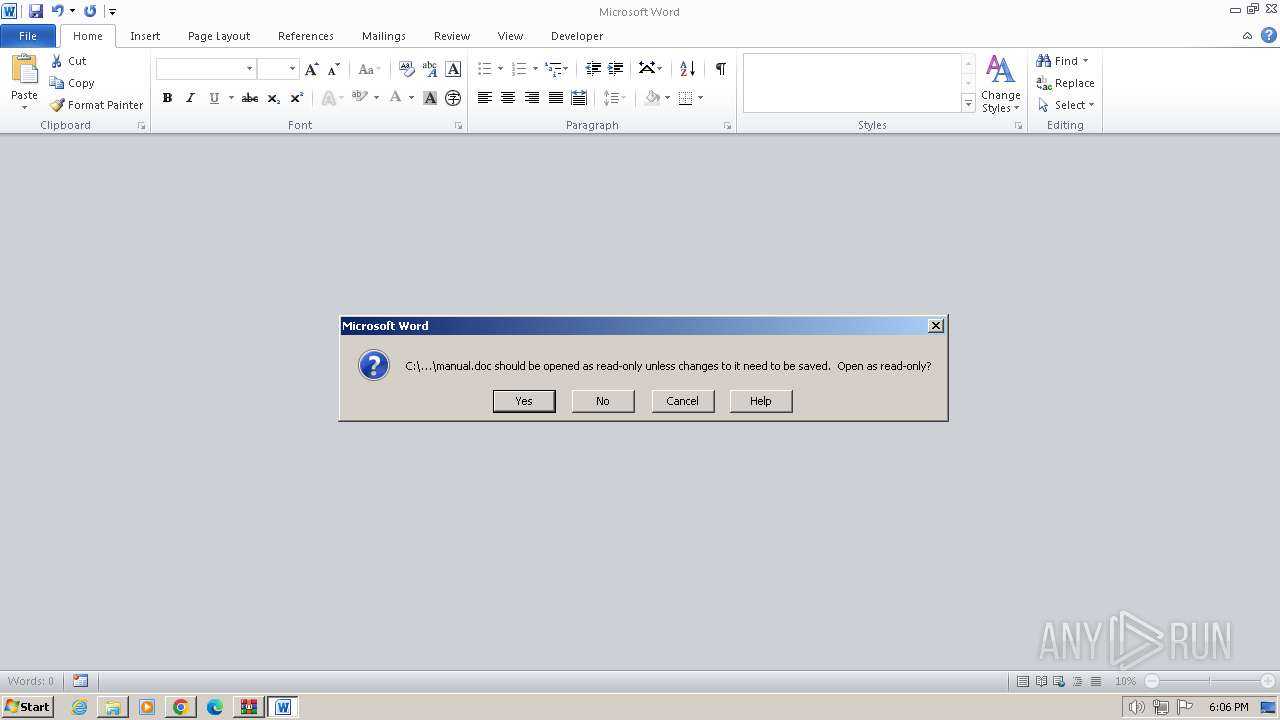Click the Multilevel List icon

click(x=553, y=69)
